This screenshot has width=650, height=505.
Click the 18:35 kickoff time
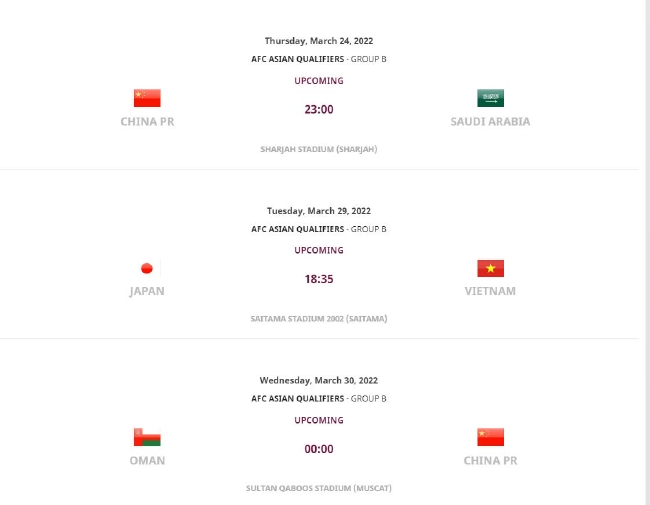(319, 280)
